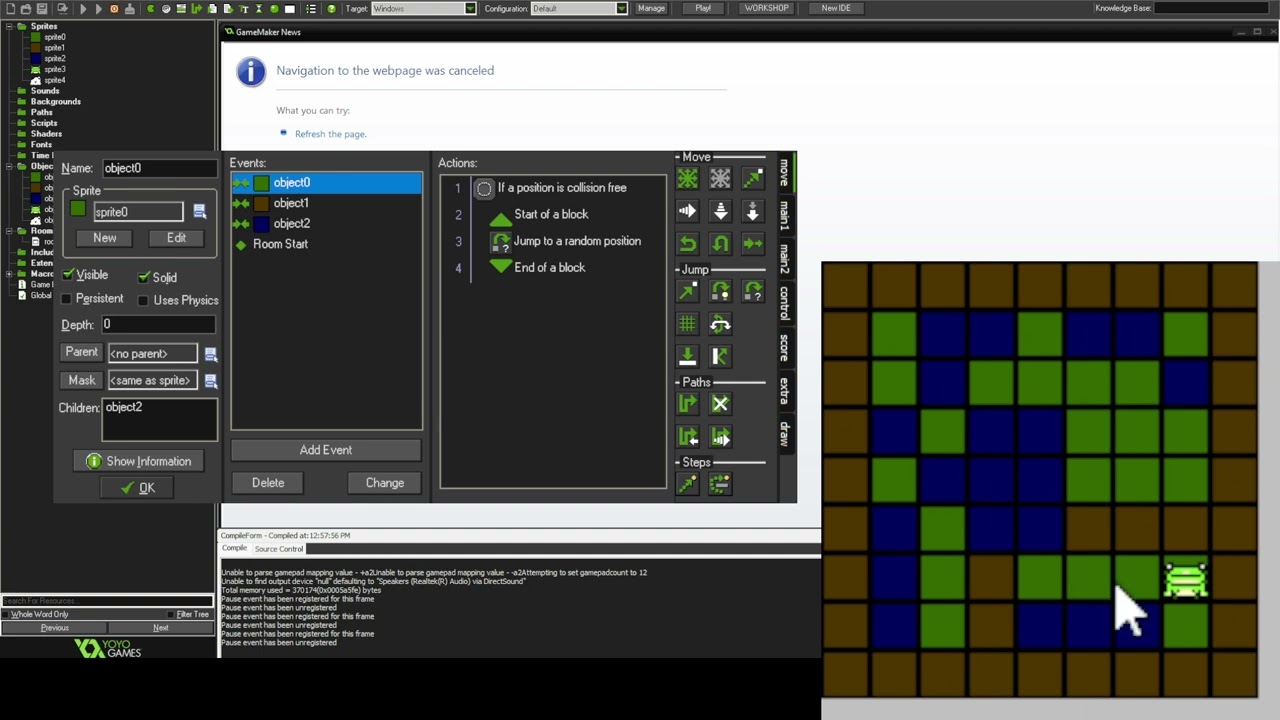
Task: Click the Delete event button
Action: [268, 483]
